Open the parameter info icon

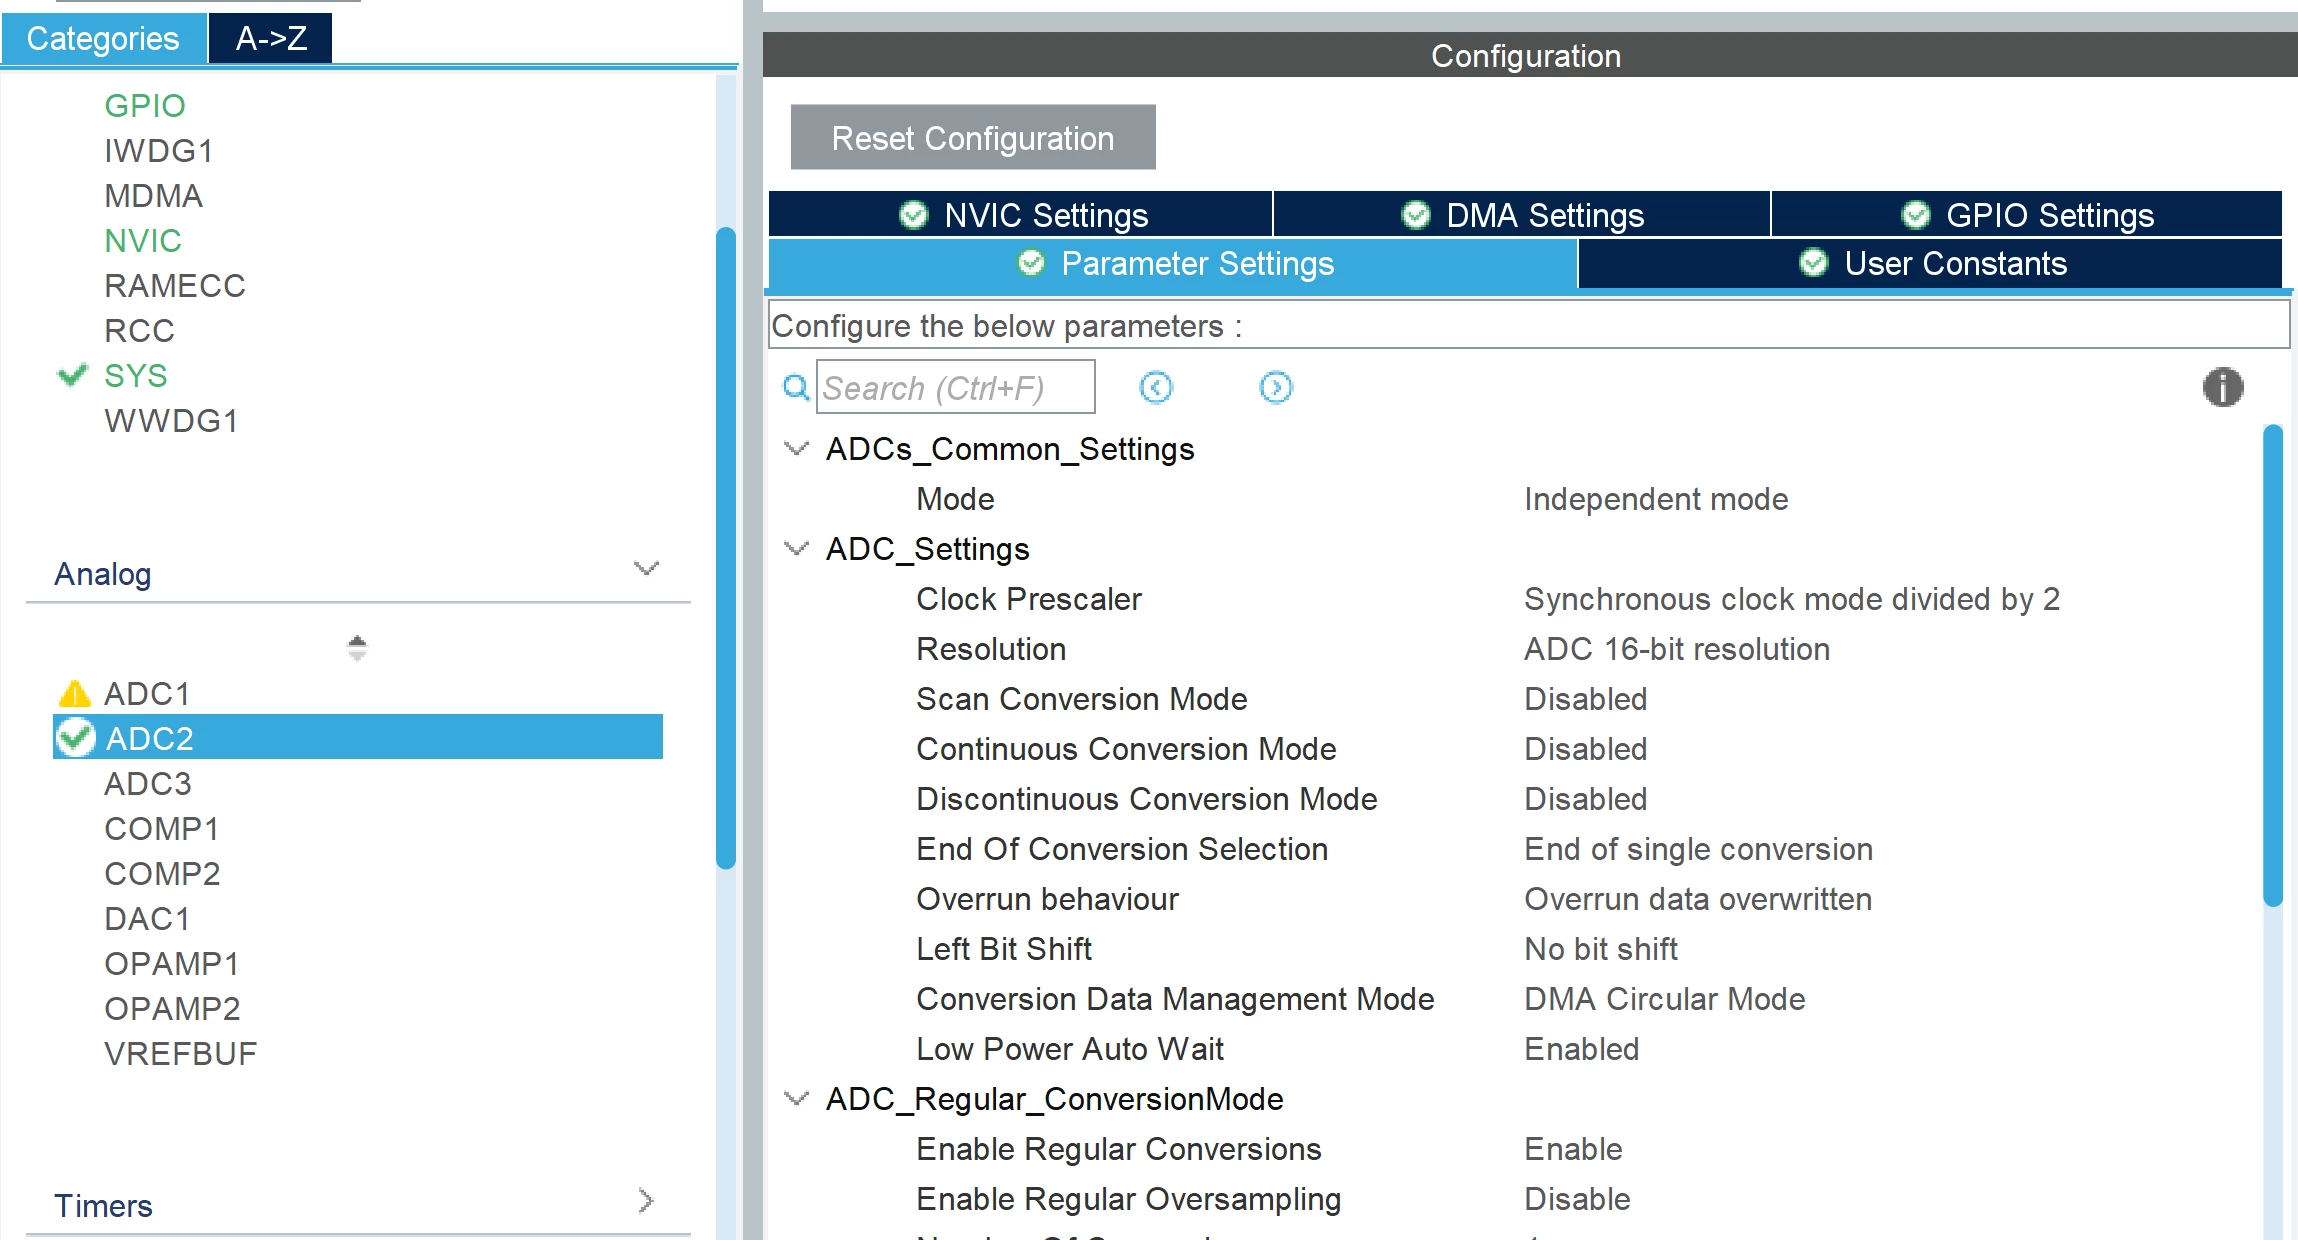(x=2223, y=387)
